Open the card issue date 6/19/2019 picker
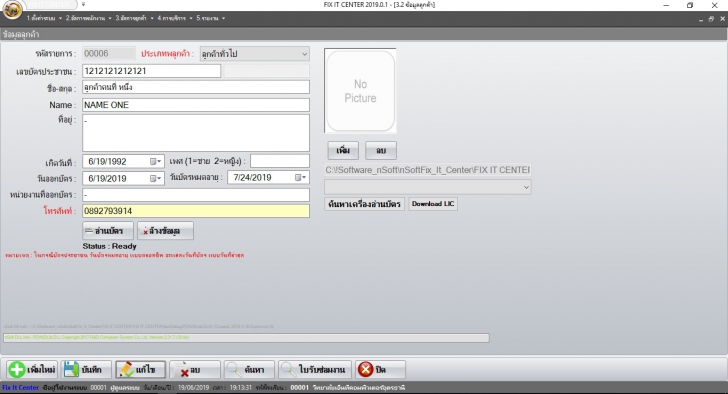The height and width of the screenshot is (394, 728). pyautogui.click(x=156, y=178)
